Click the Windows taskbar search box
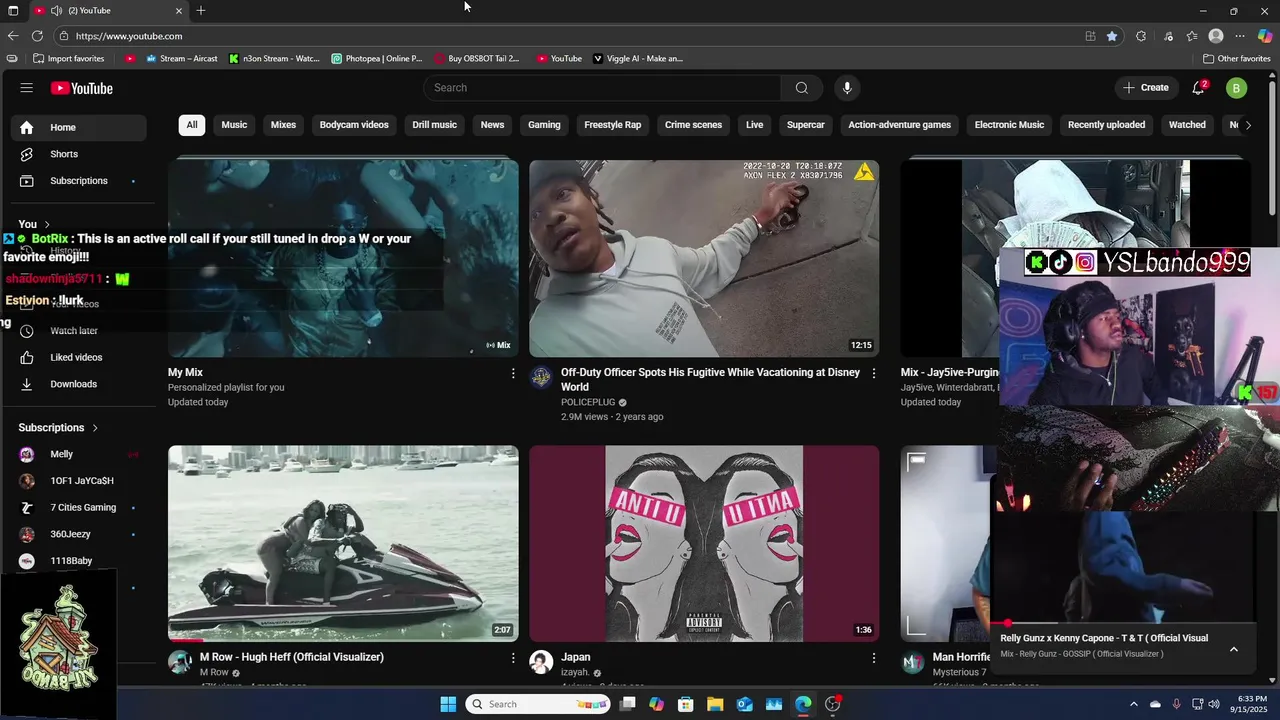 coord(538,704)
